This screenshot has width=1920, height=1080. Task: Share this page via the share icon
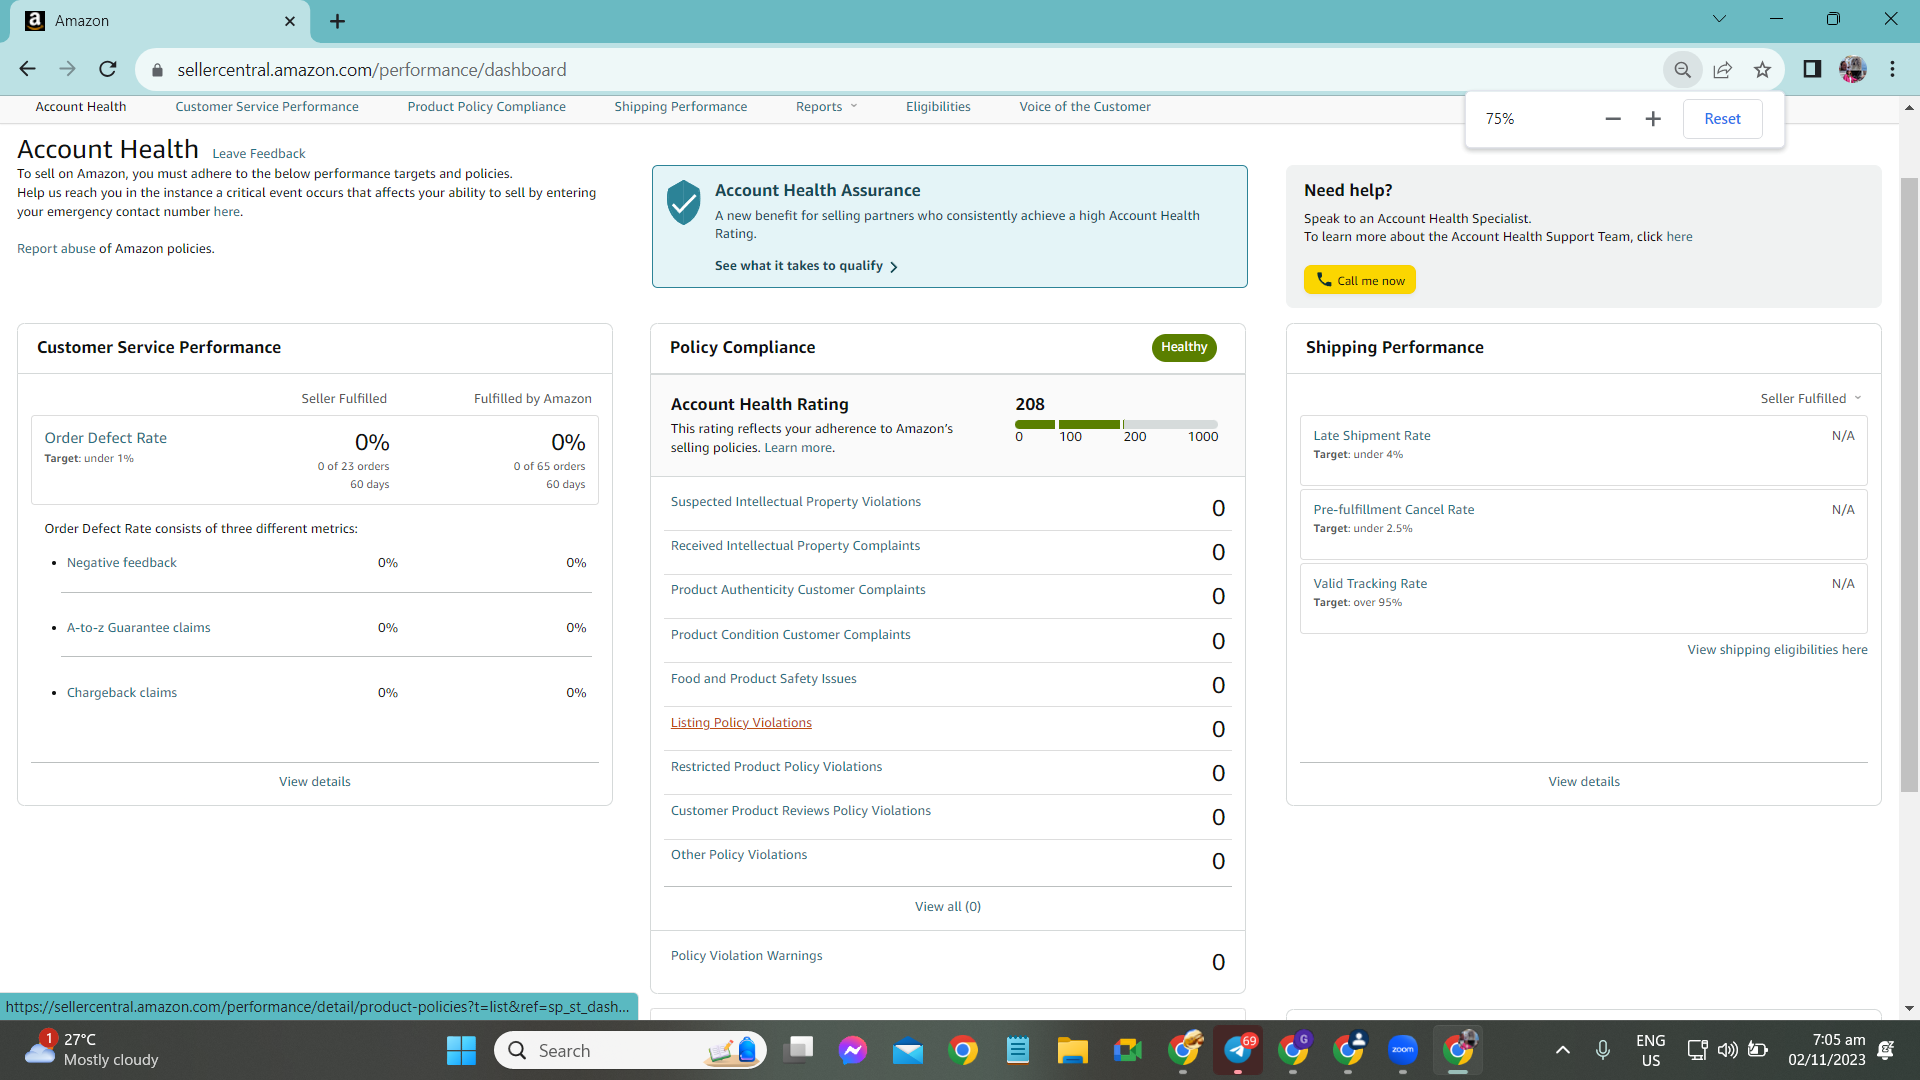pos(1722,69)
